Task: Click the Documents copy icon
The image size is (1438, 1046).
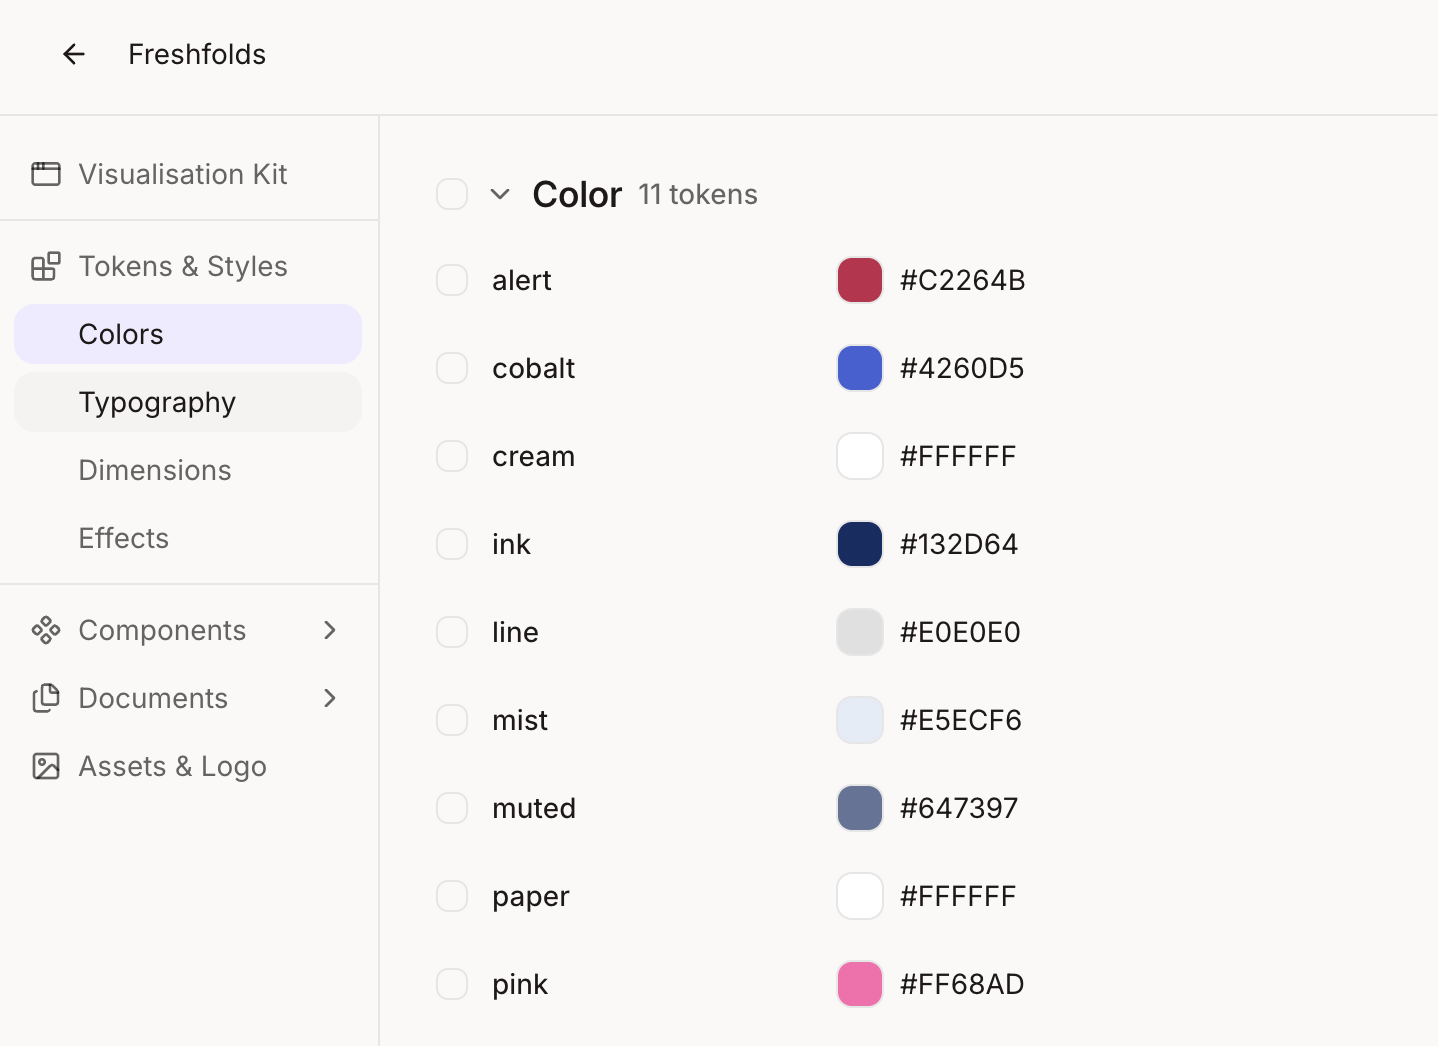Action: tap(46, 698)
